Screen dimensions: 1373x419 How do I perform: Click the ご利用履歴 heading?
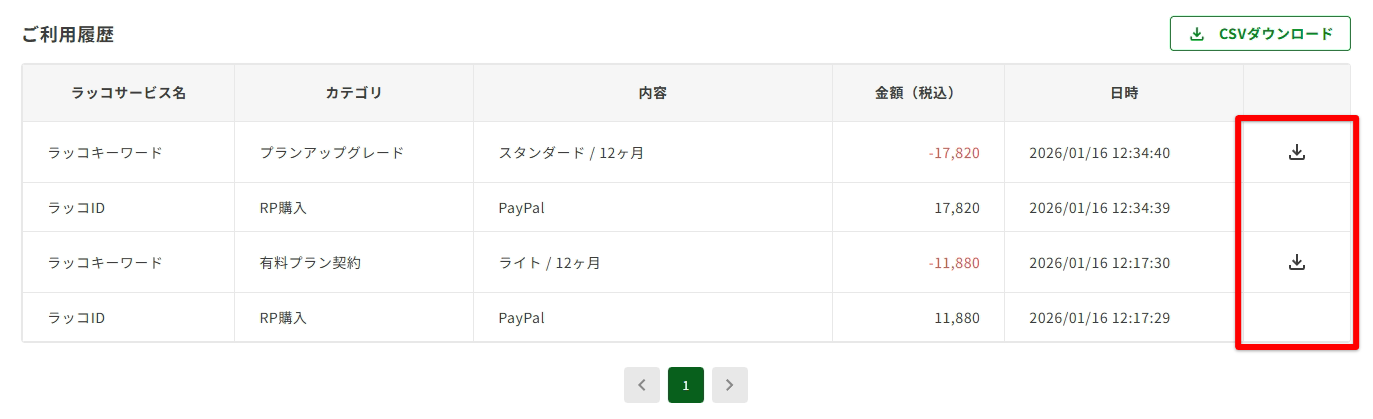(x=68, y=35)
